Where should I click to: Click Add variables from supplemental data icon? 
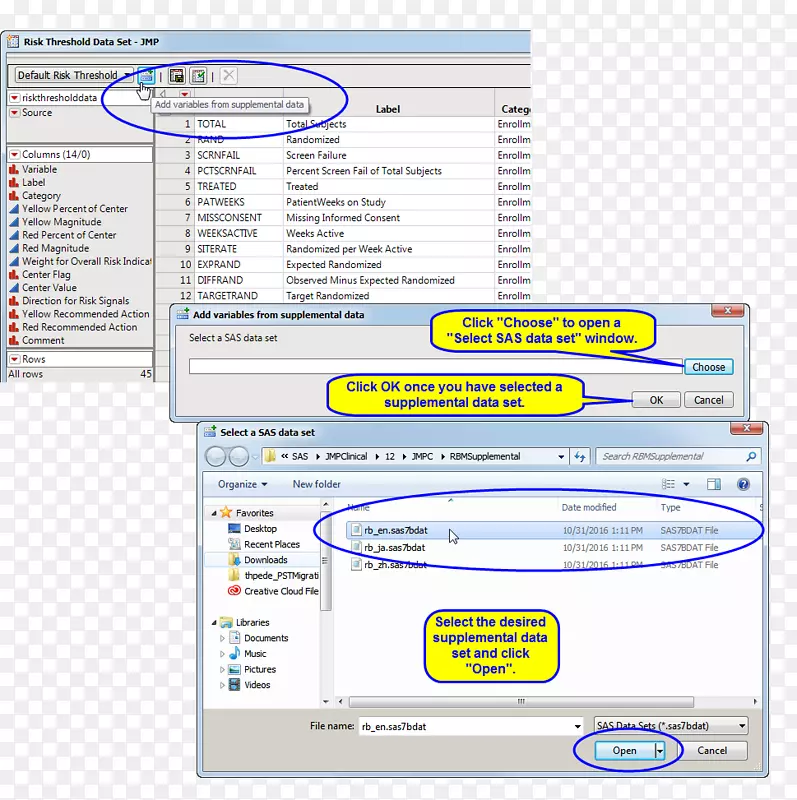[x=146, y=75]
